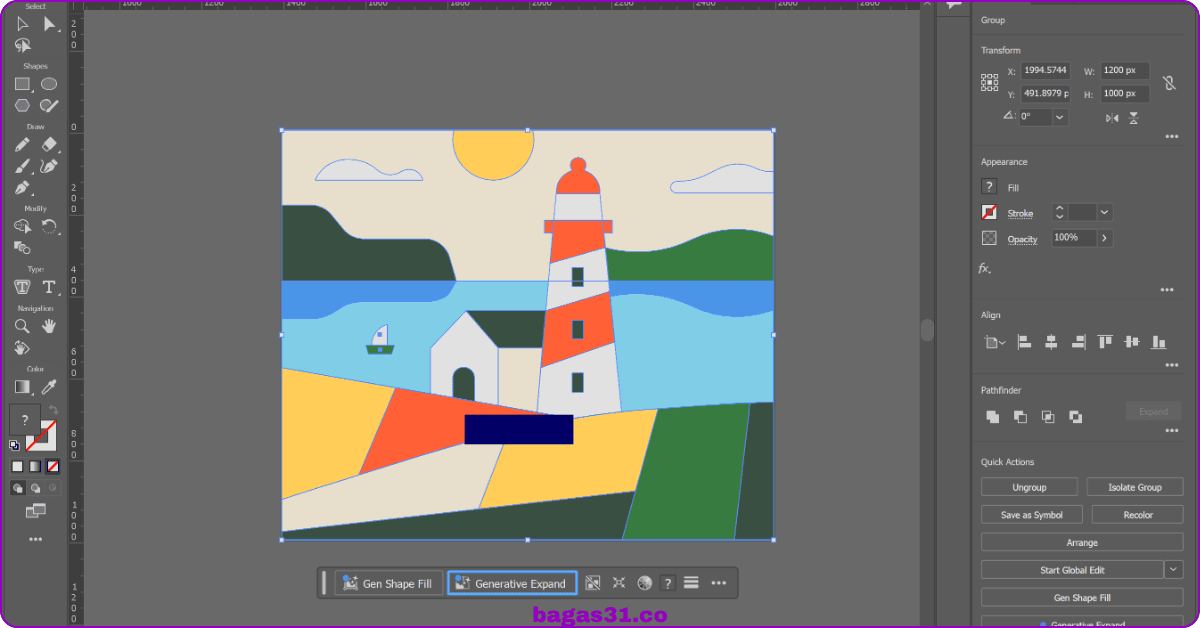Apply Pathfinder Minus Front mode
1200x628 pixels.
(x=1020, y=417)
